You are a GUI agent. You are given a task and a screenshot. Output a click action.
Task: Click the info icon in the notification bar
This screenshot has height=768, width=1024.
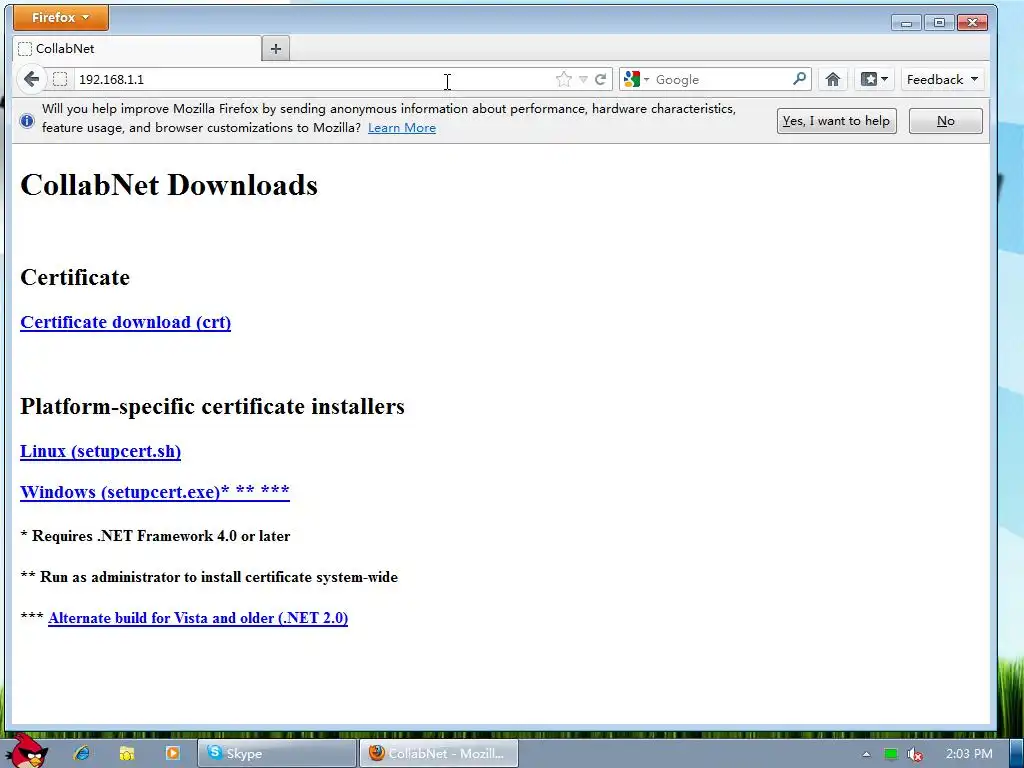(x=27, y=121)
